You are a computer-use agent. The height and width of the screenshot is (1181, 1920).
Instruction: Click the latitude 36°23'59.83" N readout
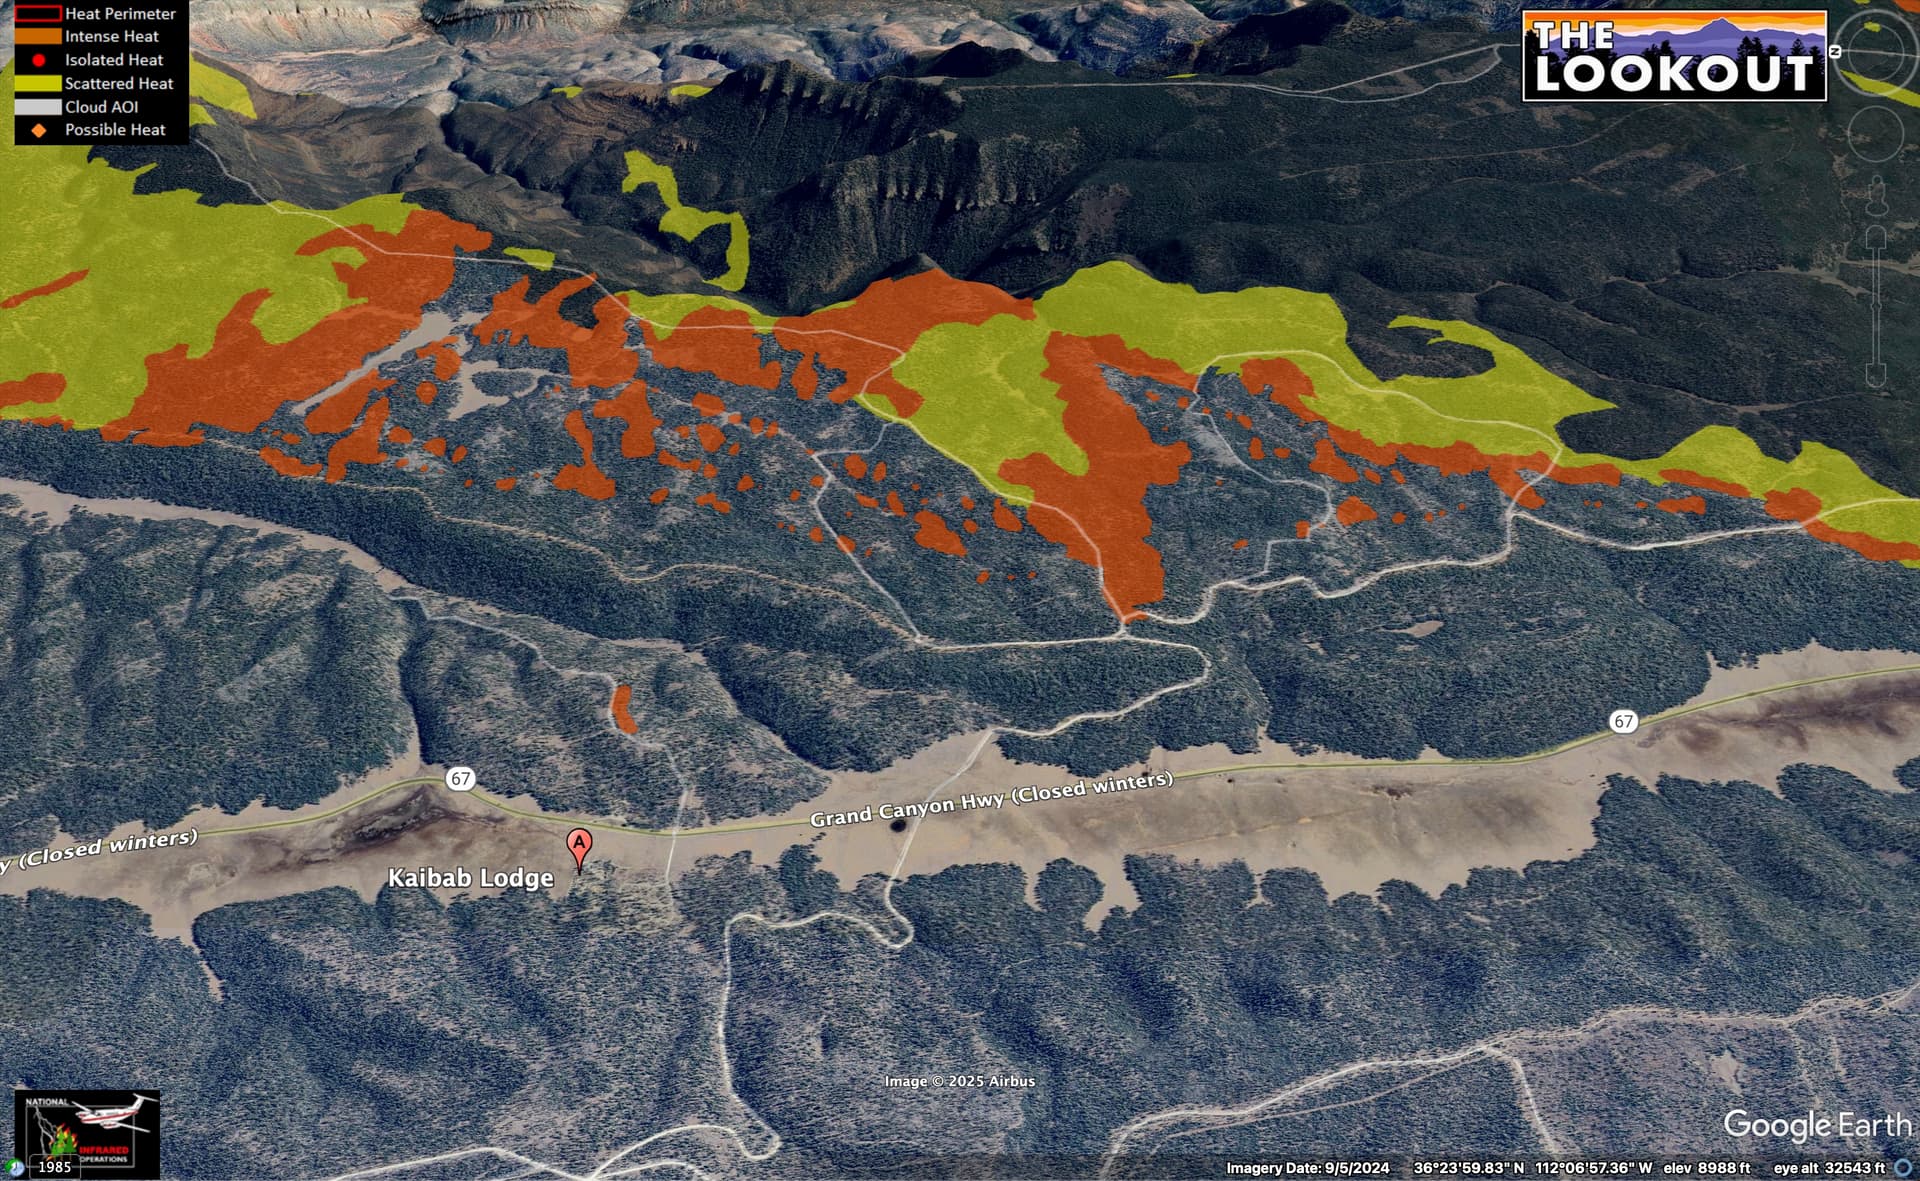point(1469,1168)
